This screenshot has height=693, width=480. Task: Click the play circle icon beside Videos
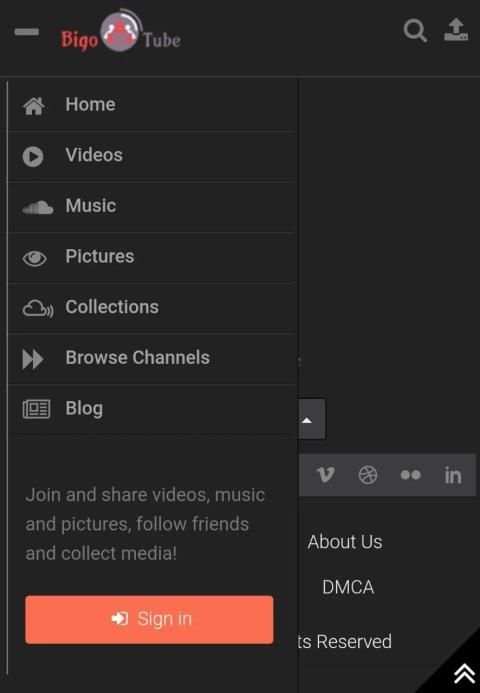[x=33, y=156]
